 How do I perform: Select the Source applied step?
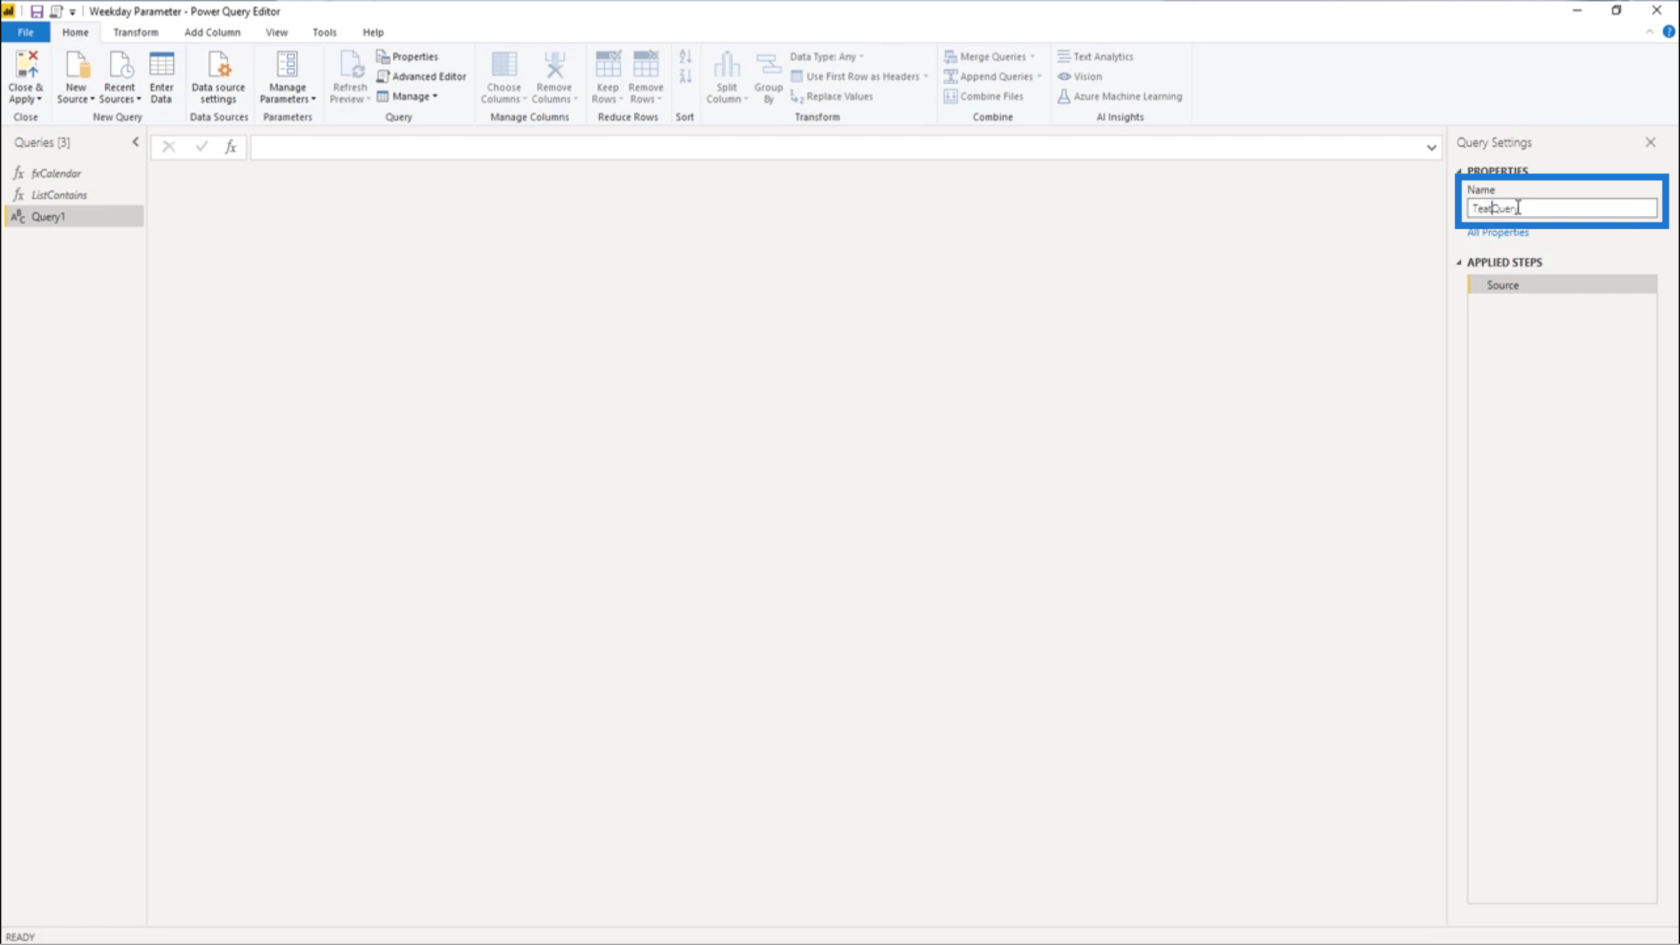coord(1561,285)
